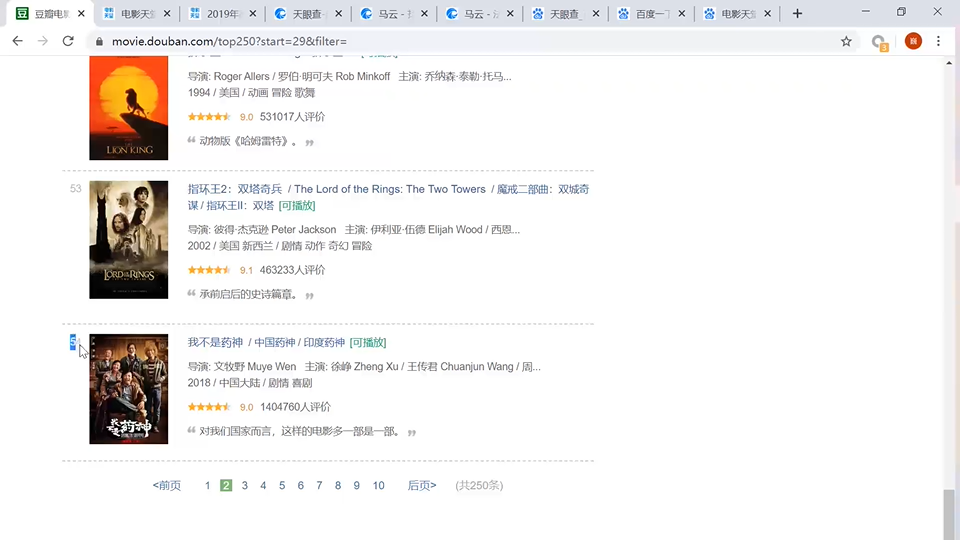
Task: Switch to the 2019年 tab
Action: click(x=222, y=13)
